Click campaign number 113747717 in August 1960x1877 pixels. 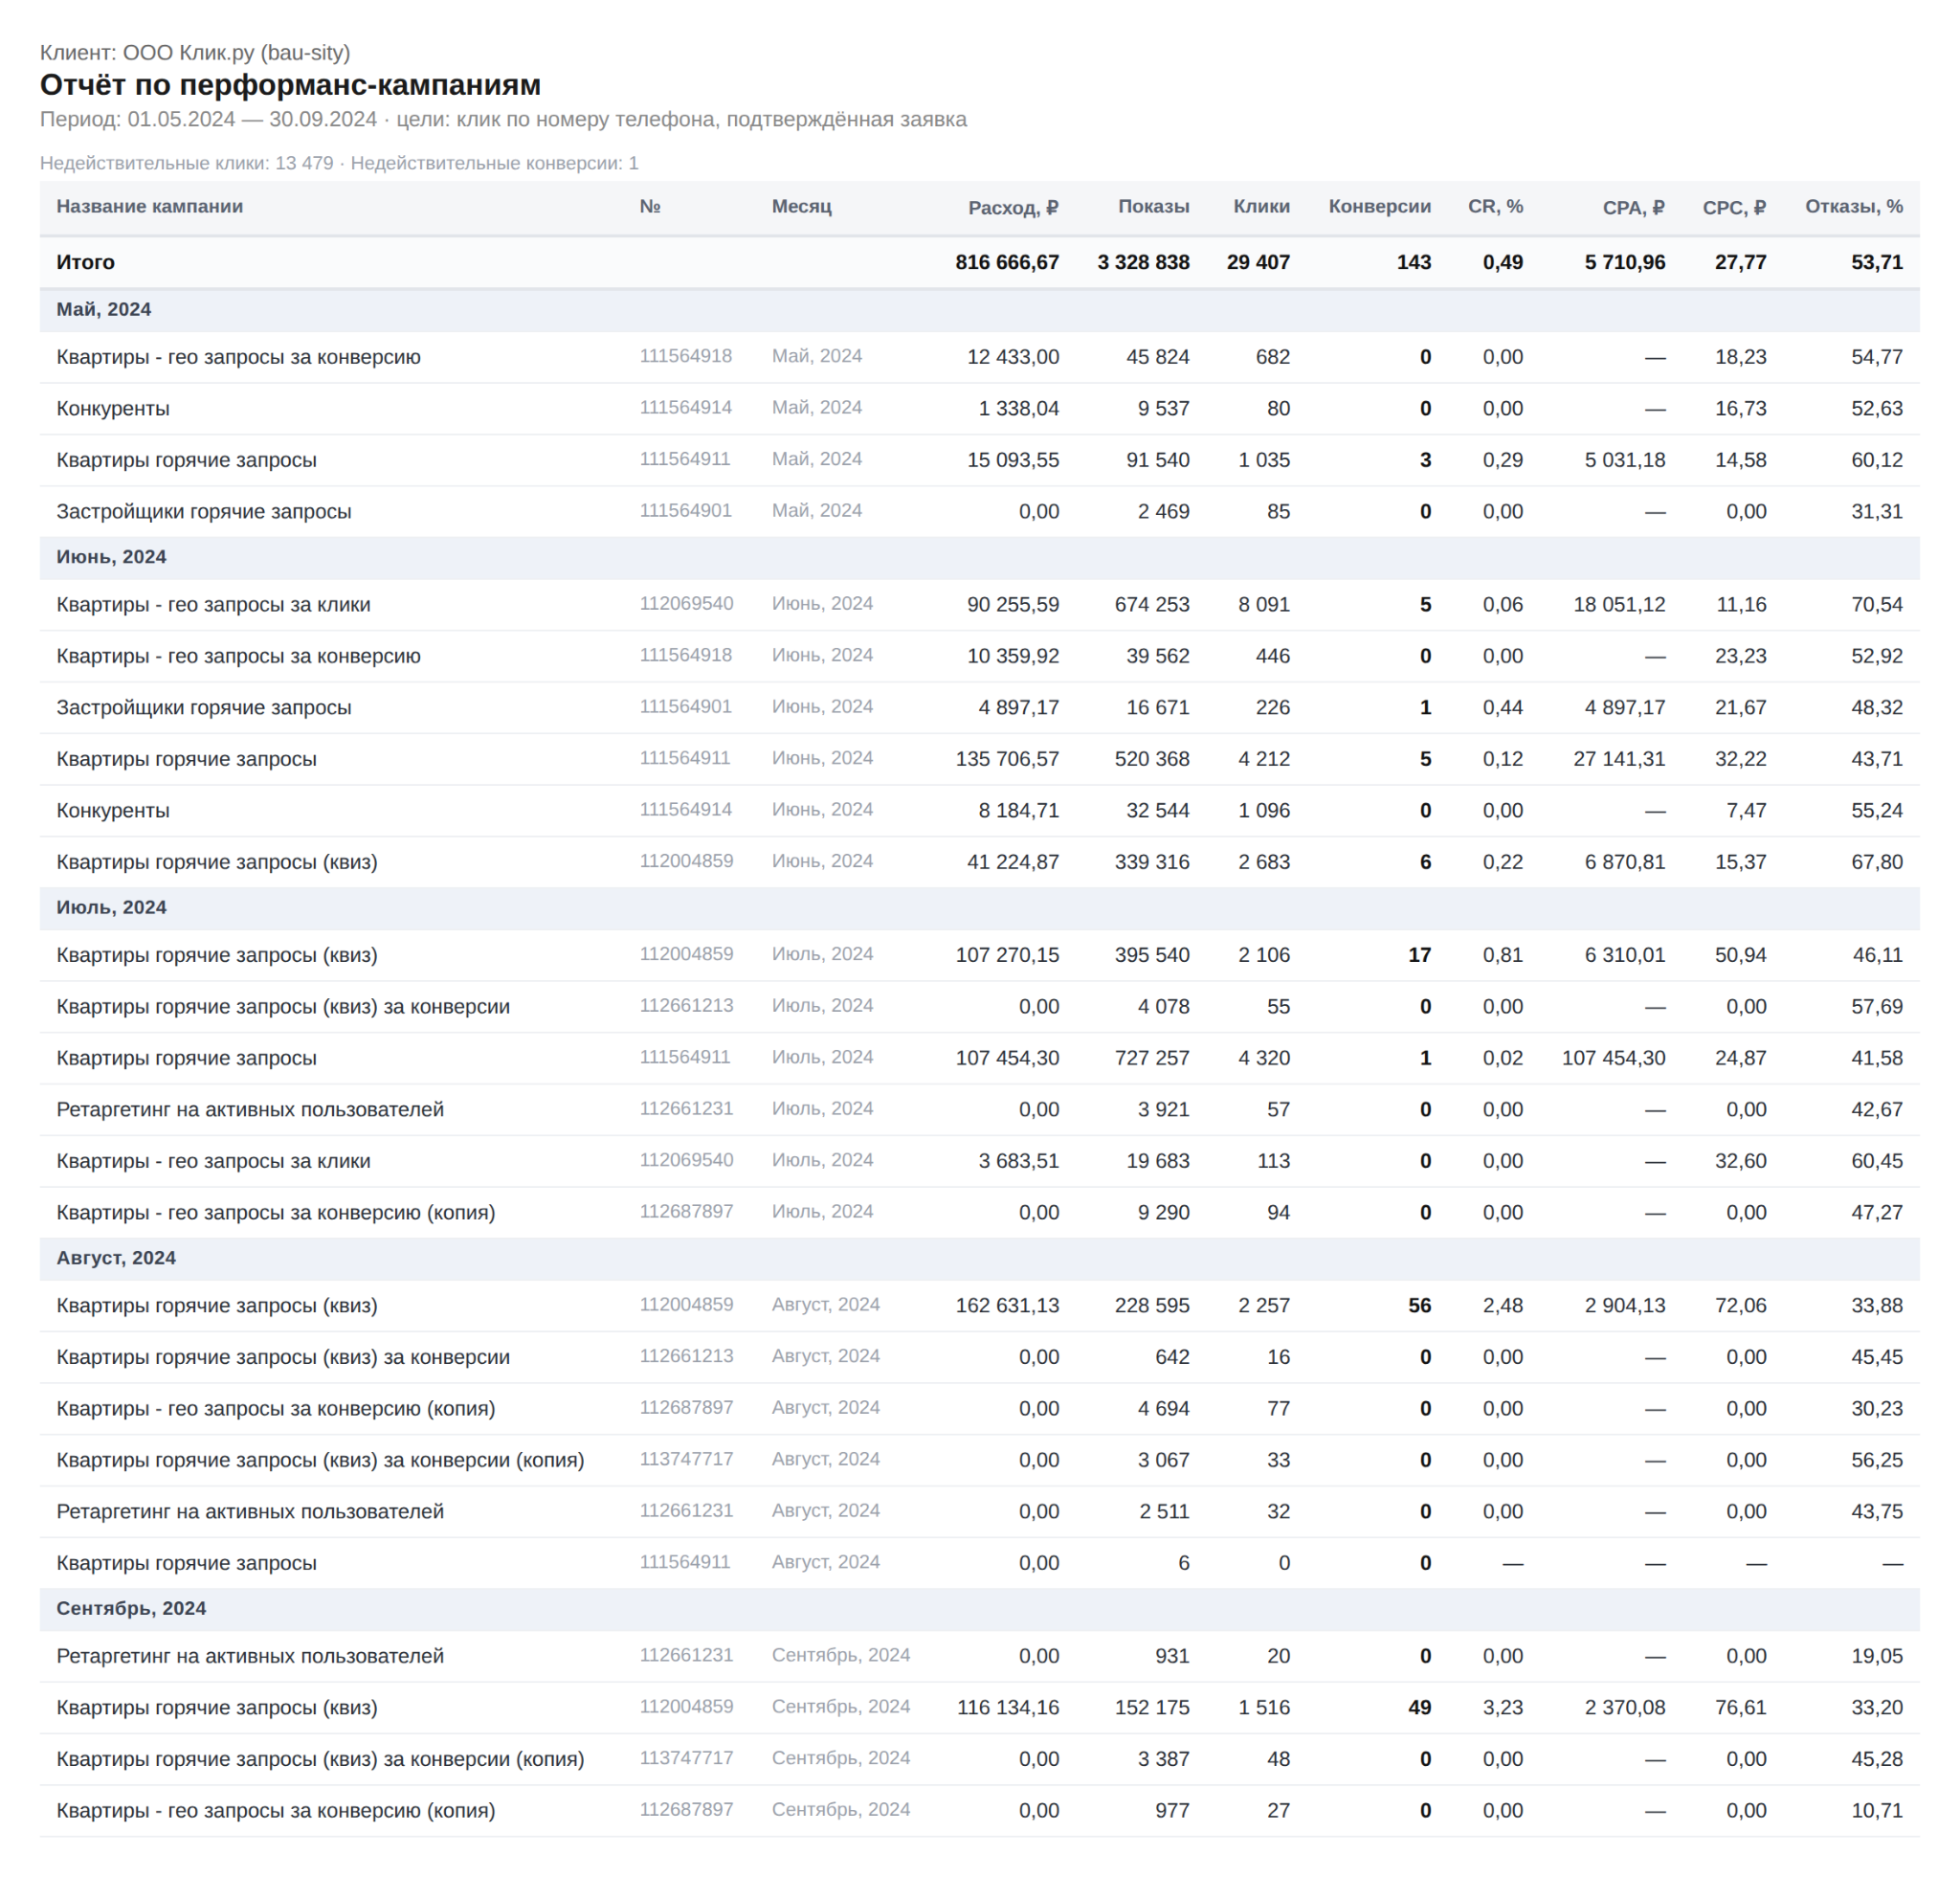(686, 1459)
